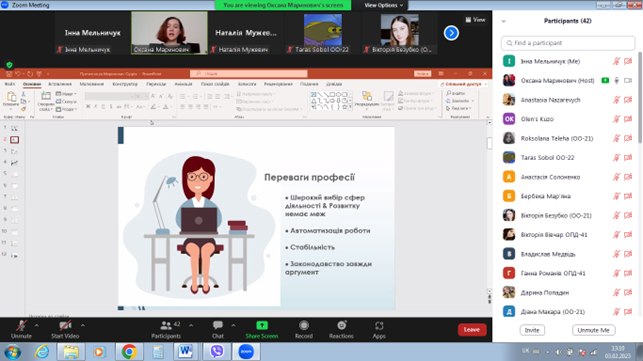Click muted mic icon for Владислав Медвідь
This screenshot has width=643, height=361.
[616, 254]
